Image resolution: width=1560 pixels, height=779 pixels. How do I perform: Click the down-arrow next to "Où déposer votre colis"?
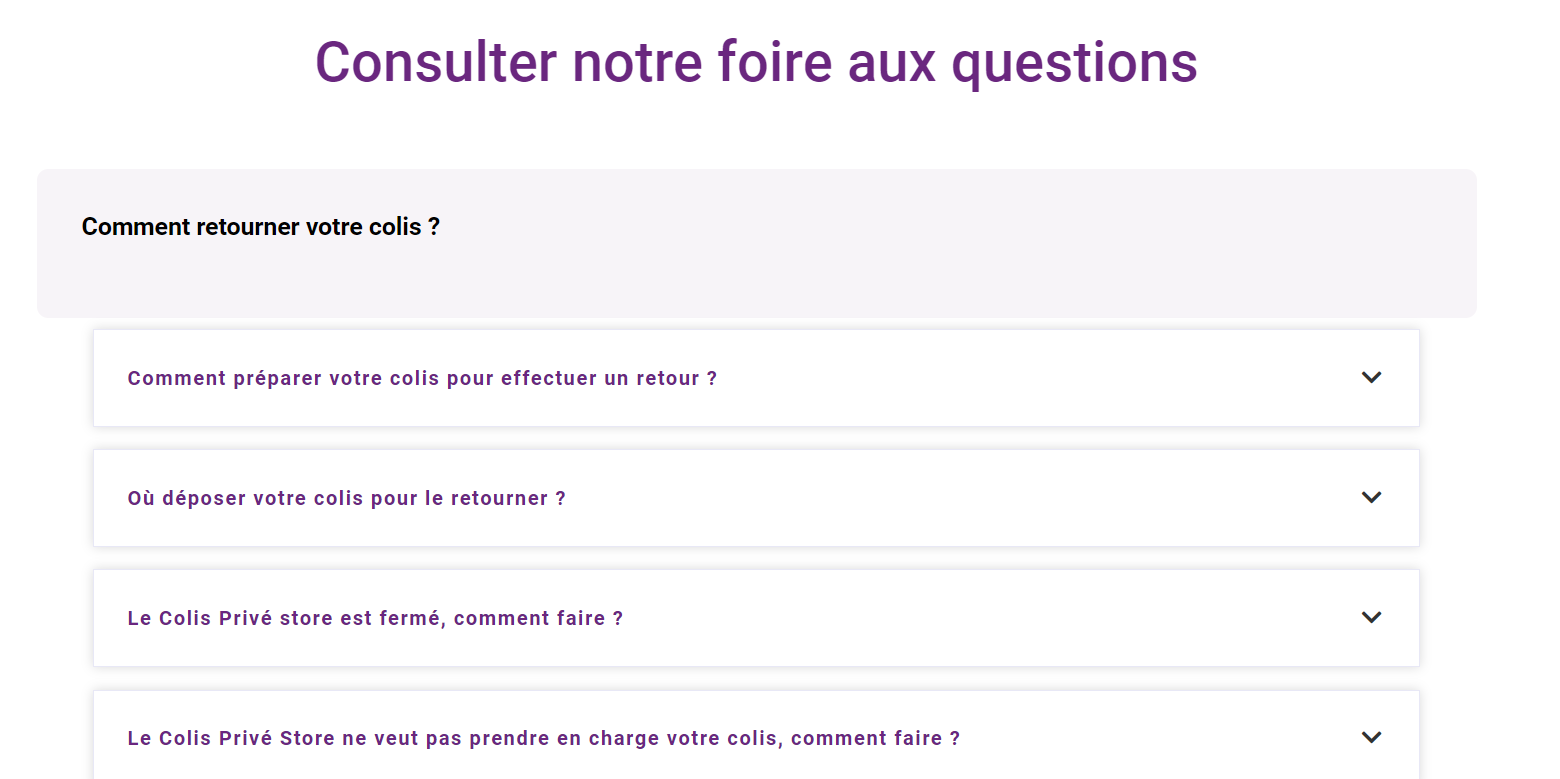tap(1372, 497)
